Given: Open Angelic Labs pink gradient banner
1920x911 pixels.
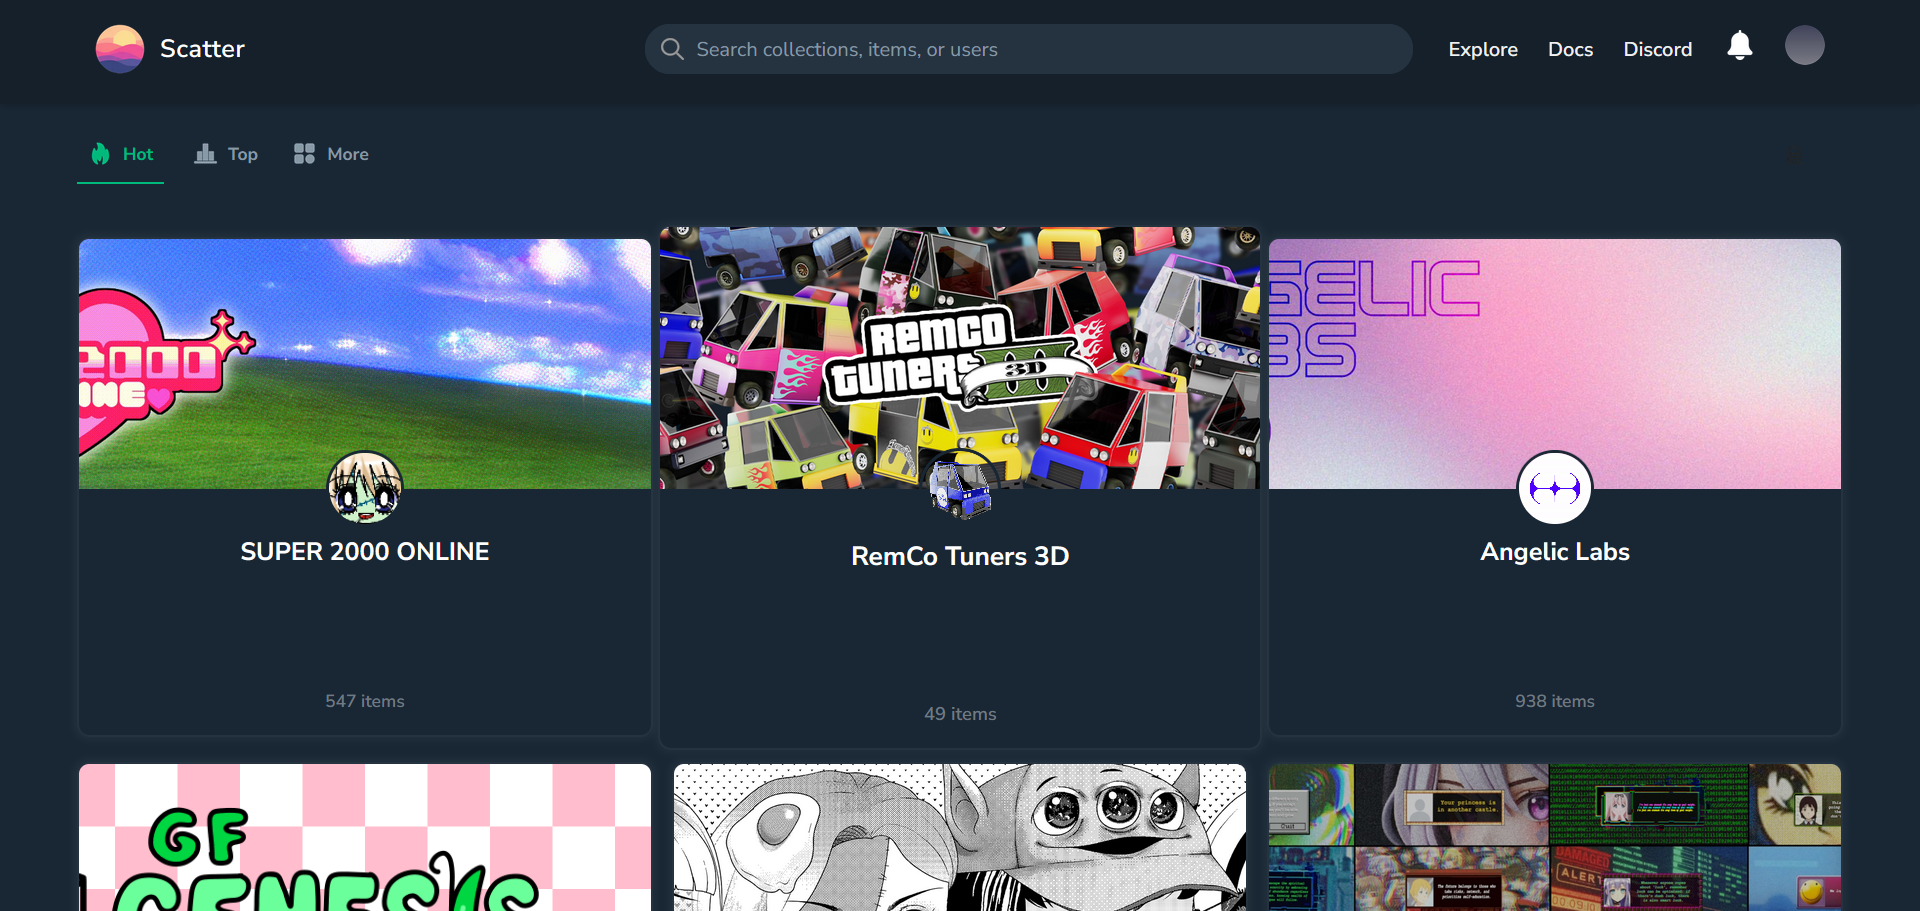Looking at the screenshot, I should tap(1555, 364).
